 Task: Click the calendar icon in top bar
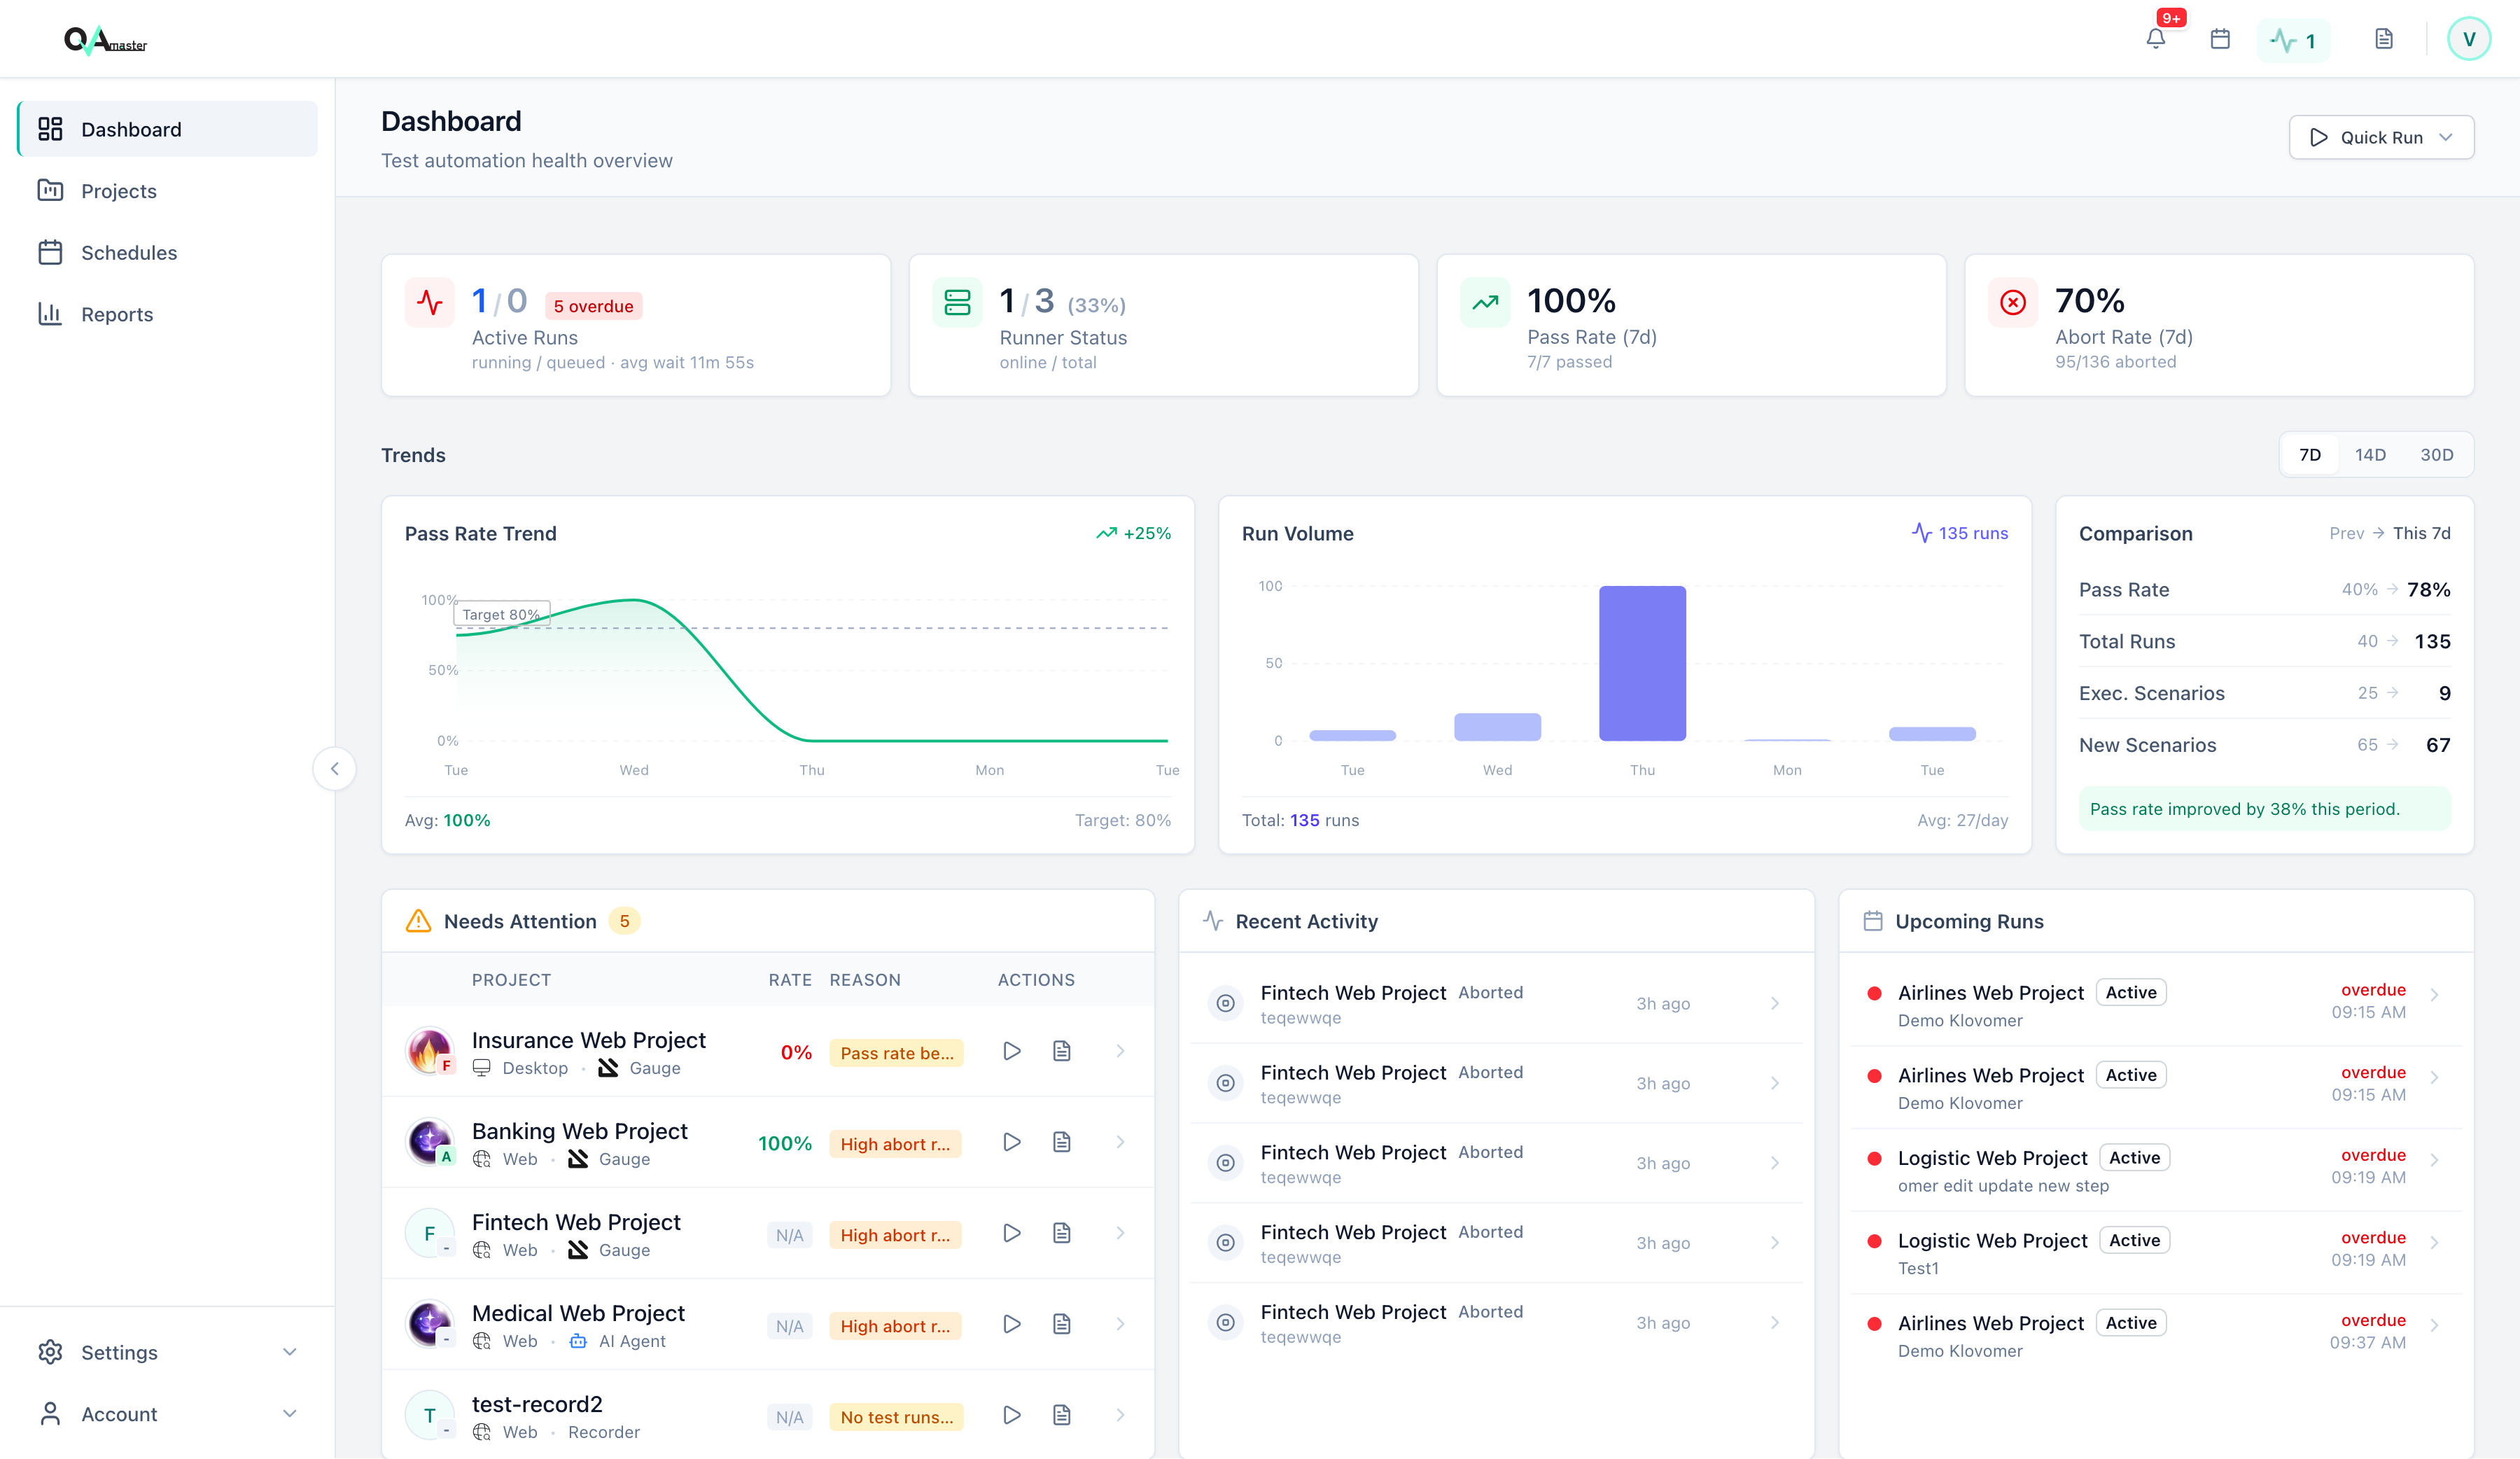click(x=2220, y=39)
